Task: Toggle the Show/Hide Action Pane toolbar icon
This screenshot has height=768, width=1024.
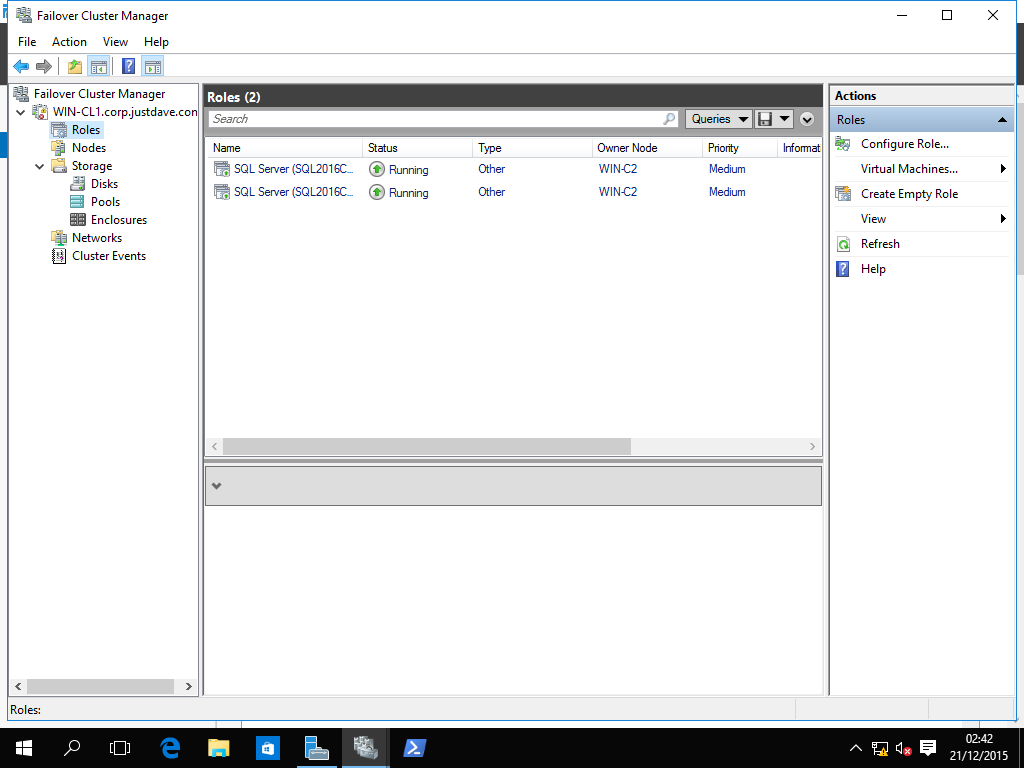Action: pyautogui.click(x=152, y=67)
